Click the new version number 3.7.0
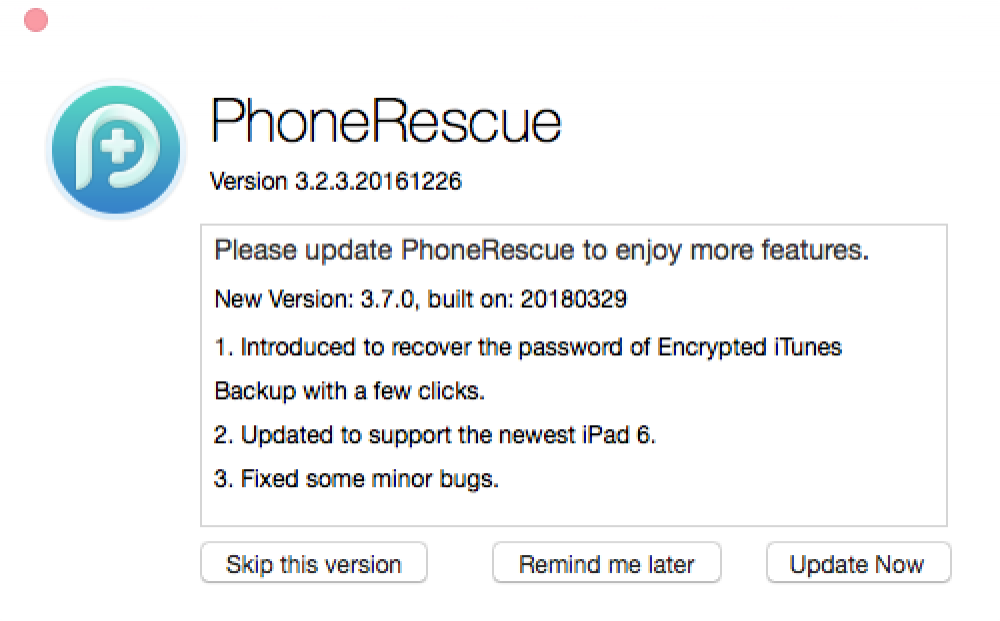This screenshot has width=1000, height=621. [x=387, y=298]
